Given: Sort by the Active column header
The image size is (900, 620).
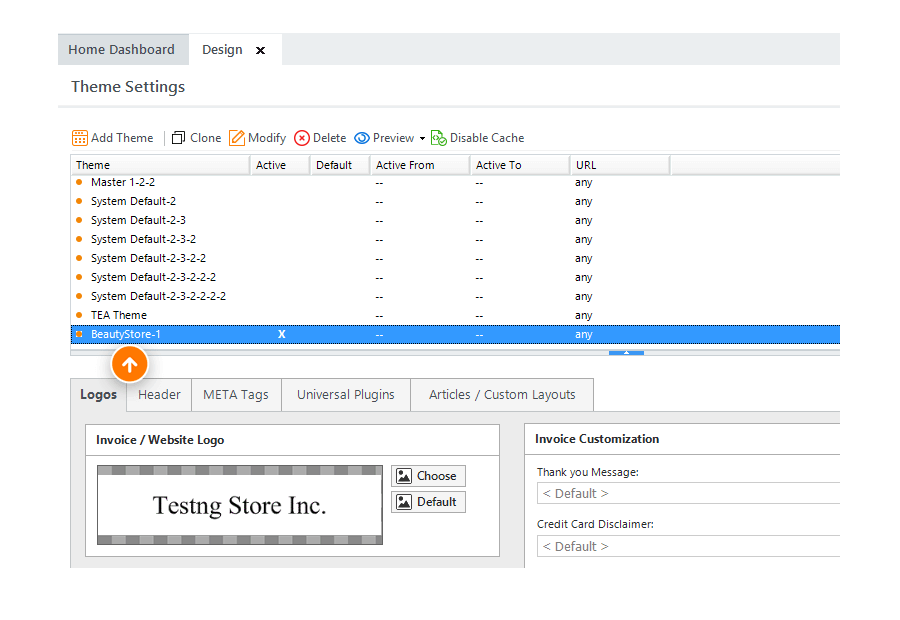Looking at the screenshot, I should coord(280,165).
